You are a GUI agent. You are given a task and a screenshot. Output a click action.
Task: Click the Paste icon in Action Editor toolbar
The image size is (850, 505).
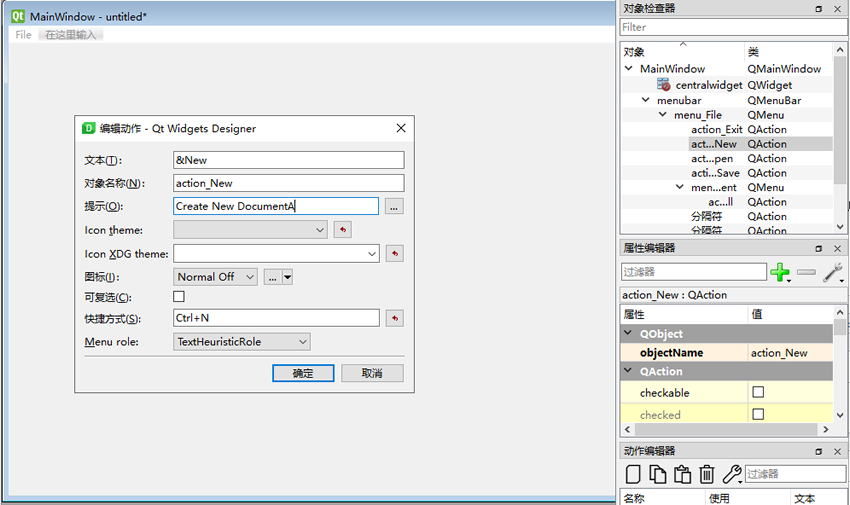(682, 474)
